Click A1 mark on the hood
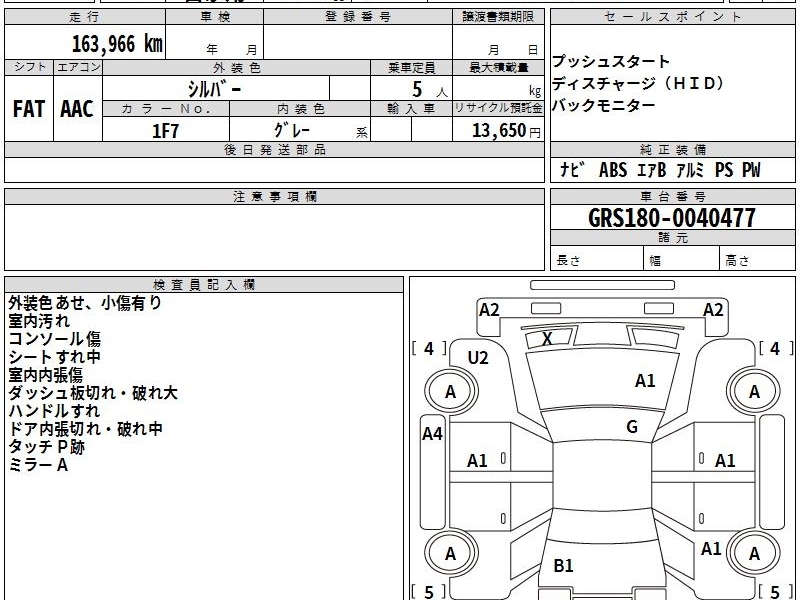Screen dimensions: 800x600 pyautogui.click(x=645, y=381)
